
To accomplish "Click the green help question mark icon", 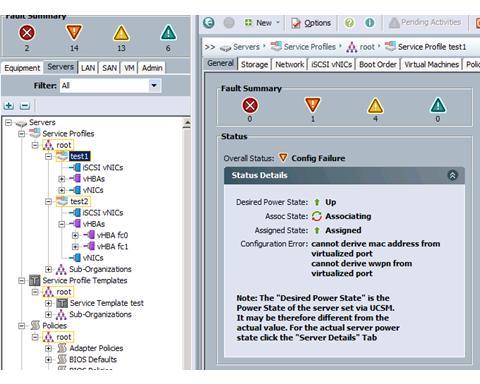I will [349, 23].
